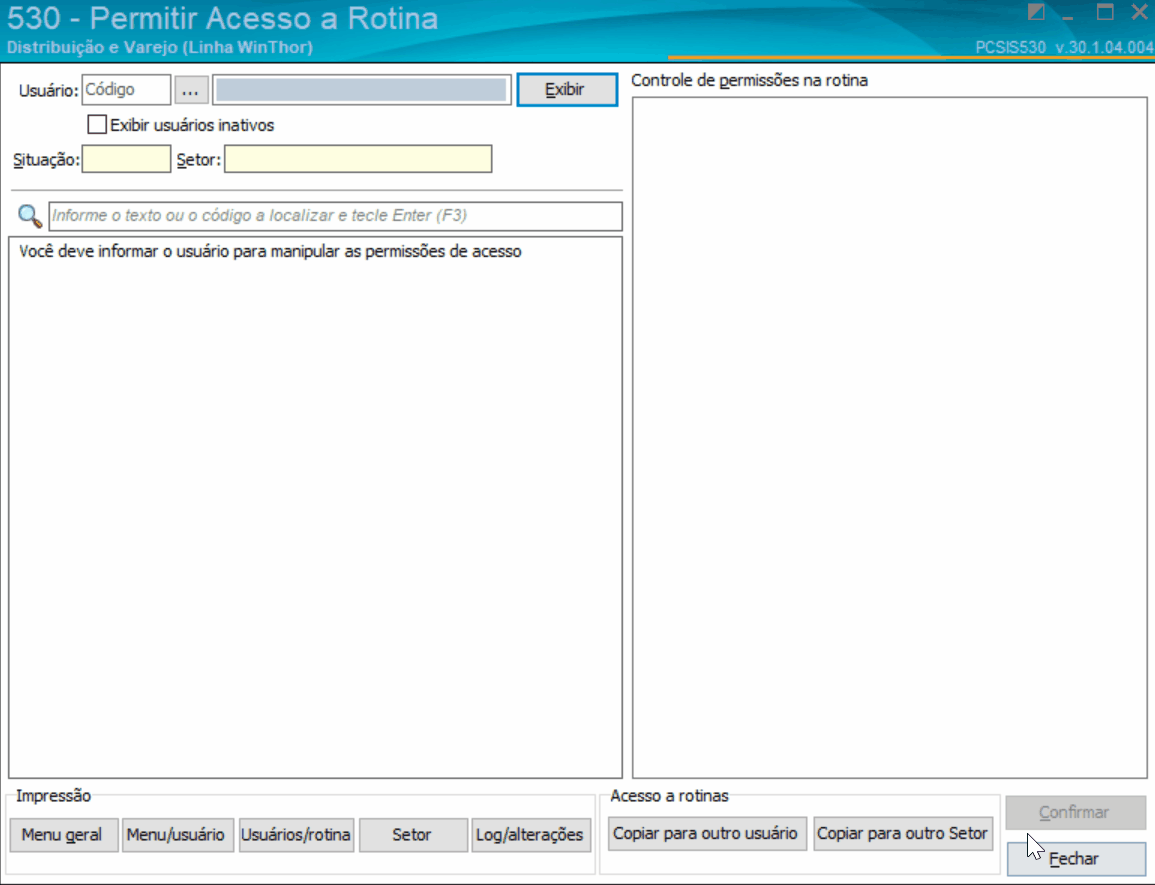This screenshot has width=1155, height=885.
Task: Click the Situação yellow field
Action: pos(126,159)
